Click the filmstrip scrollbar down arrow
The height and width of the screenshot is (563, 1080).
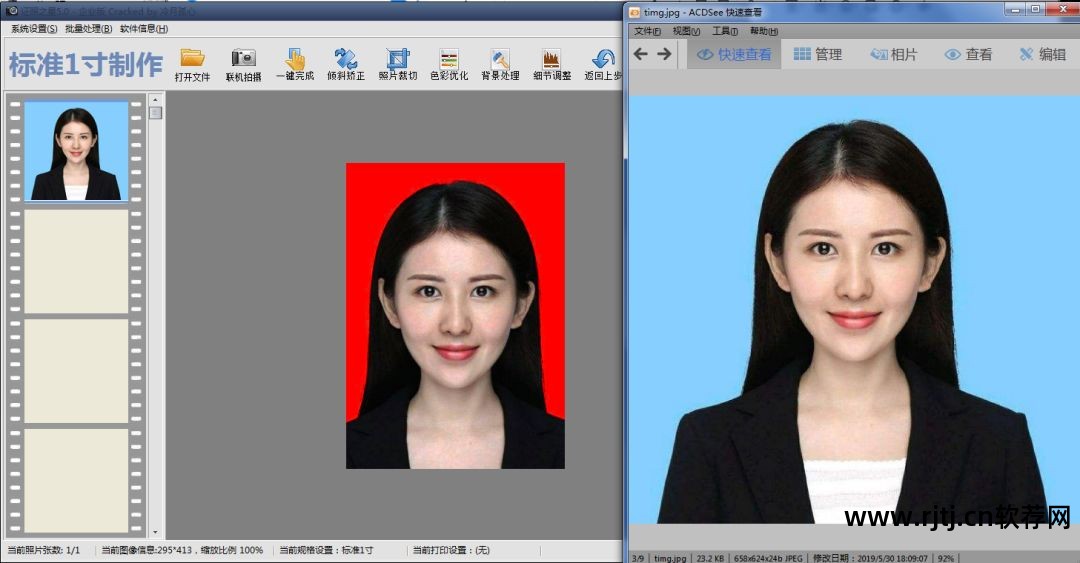[x=155, y=532]
